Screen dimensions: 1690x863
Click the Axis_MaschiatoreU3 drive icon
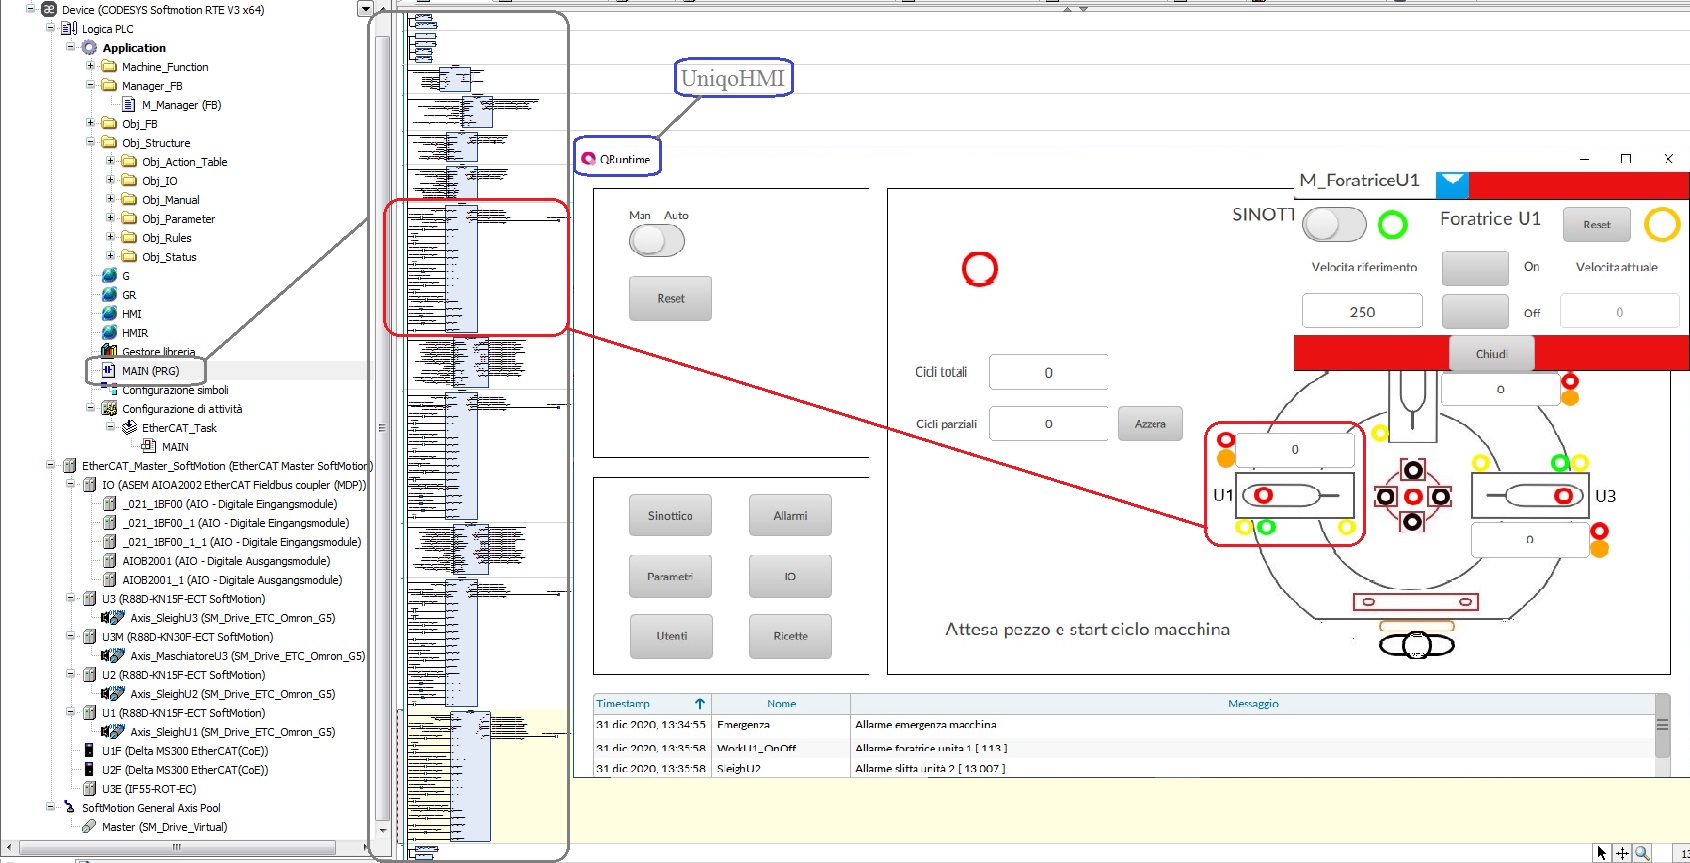coord(113,655)
